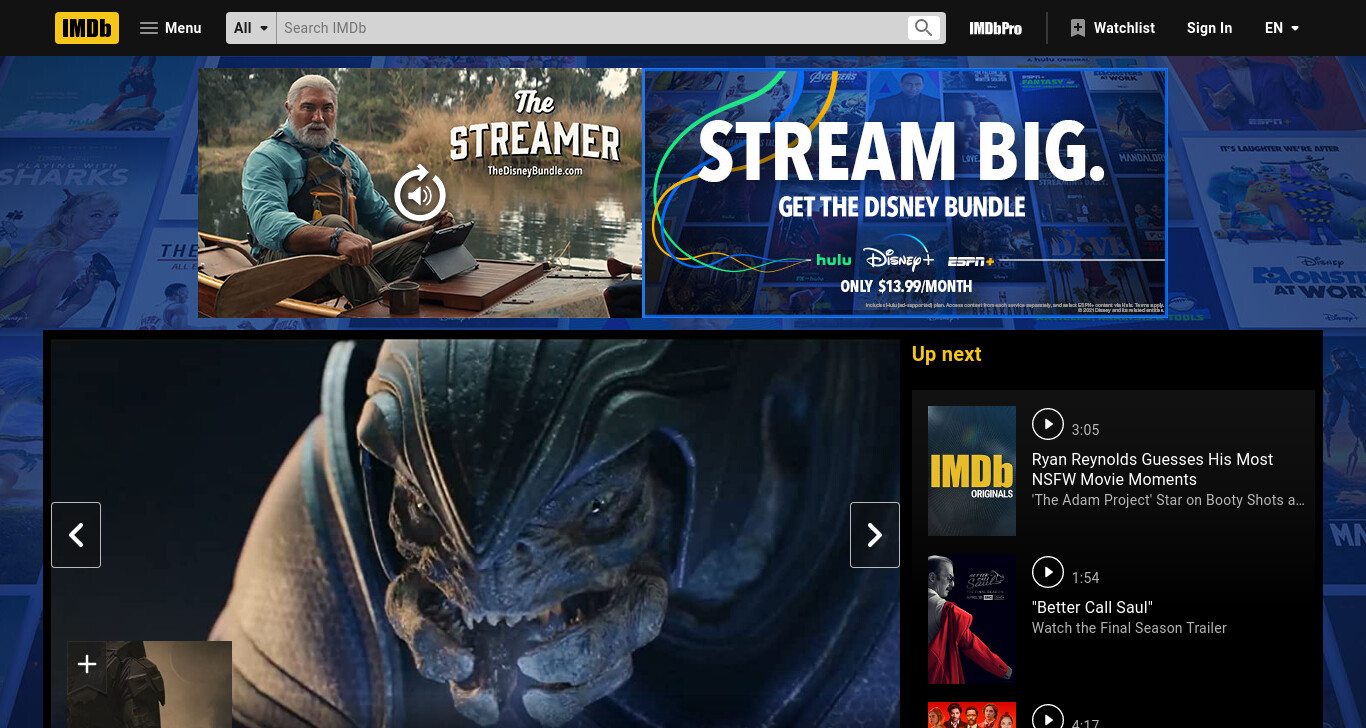Click the Sign In link
This screenshot has width=1366, height=728.
point(1209,28)
